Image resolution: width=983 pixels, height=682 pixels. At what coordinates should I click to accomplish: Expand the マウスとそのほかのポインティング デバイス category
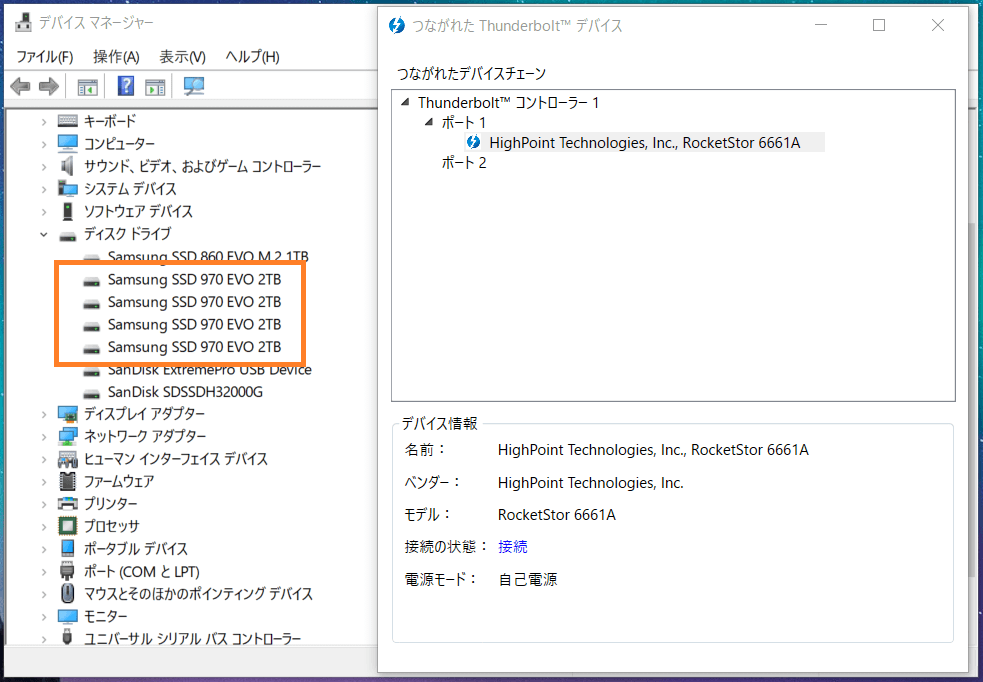[x=44, y=594]
